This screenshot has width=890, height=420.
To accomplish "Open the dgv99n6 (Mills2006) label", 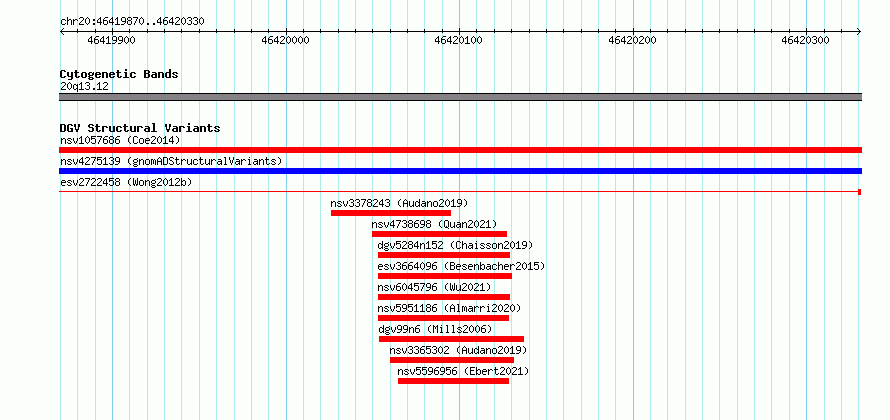I will (x=435, y=329).
